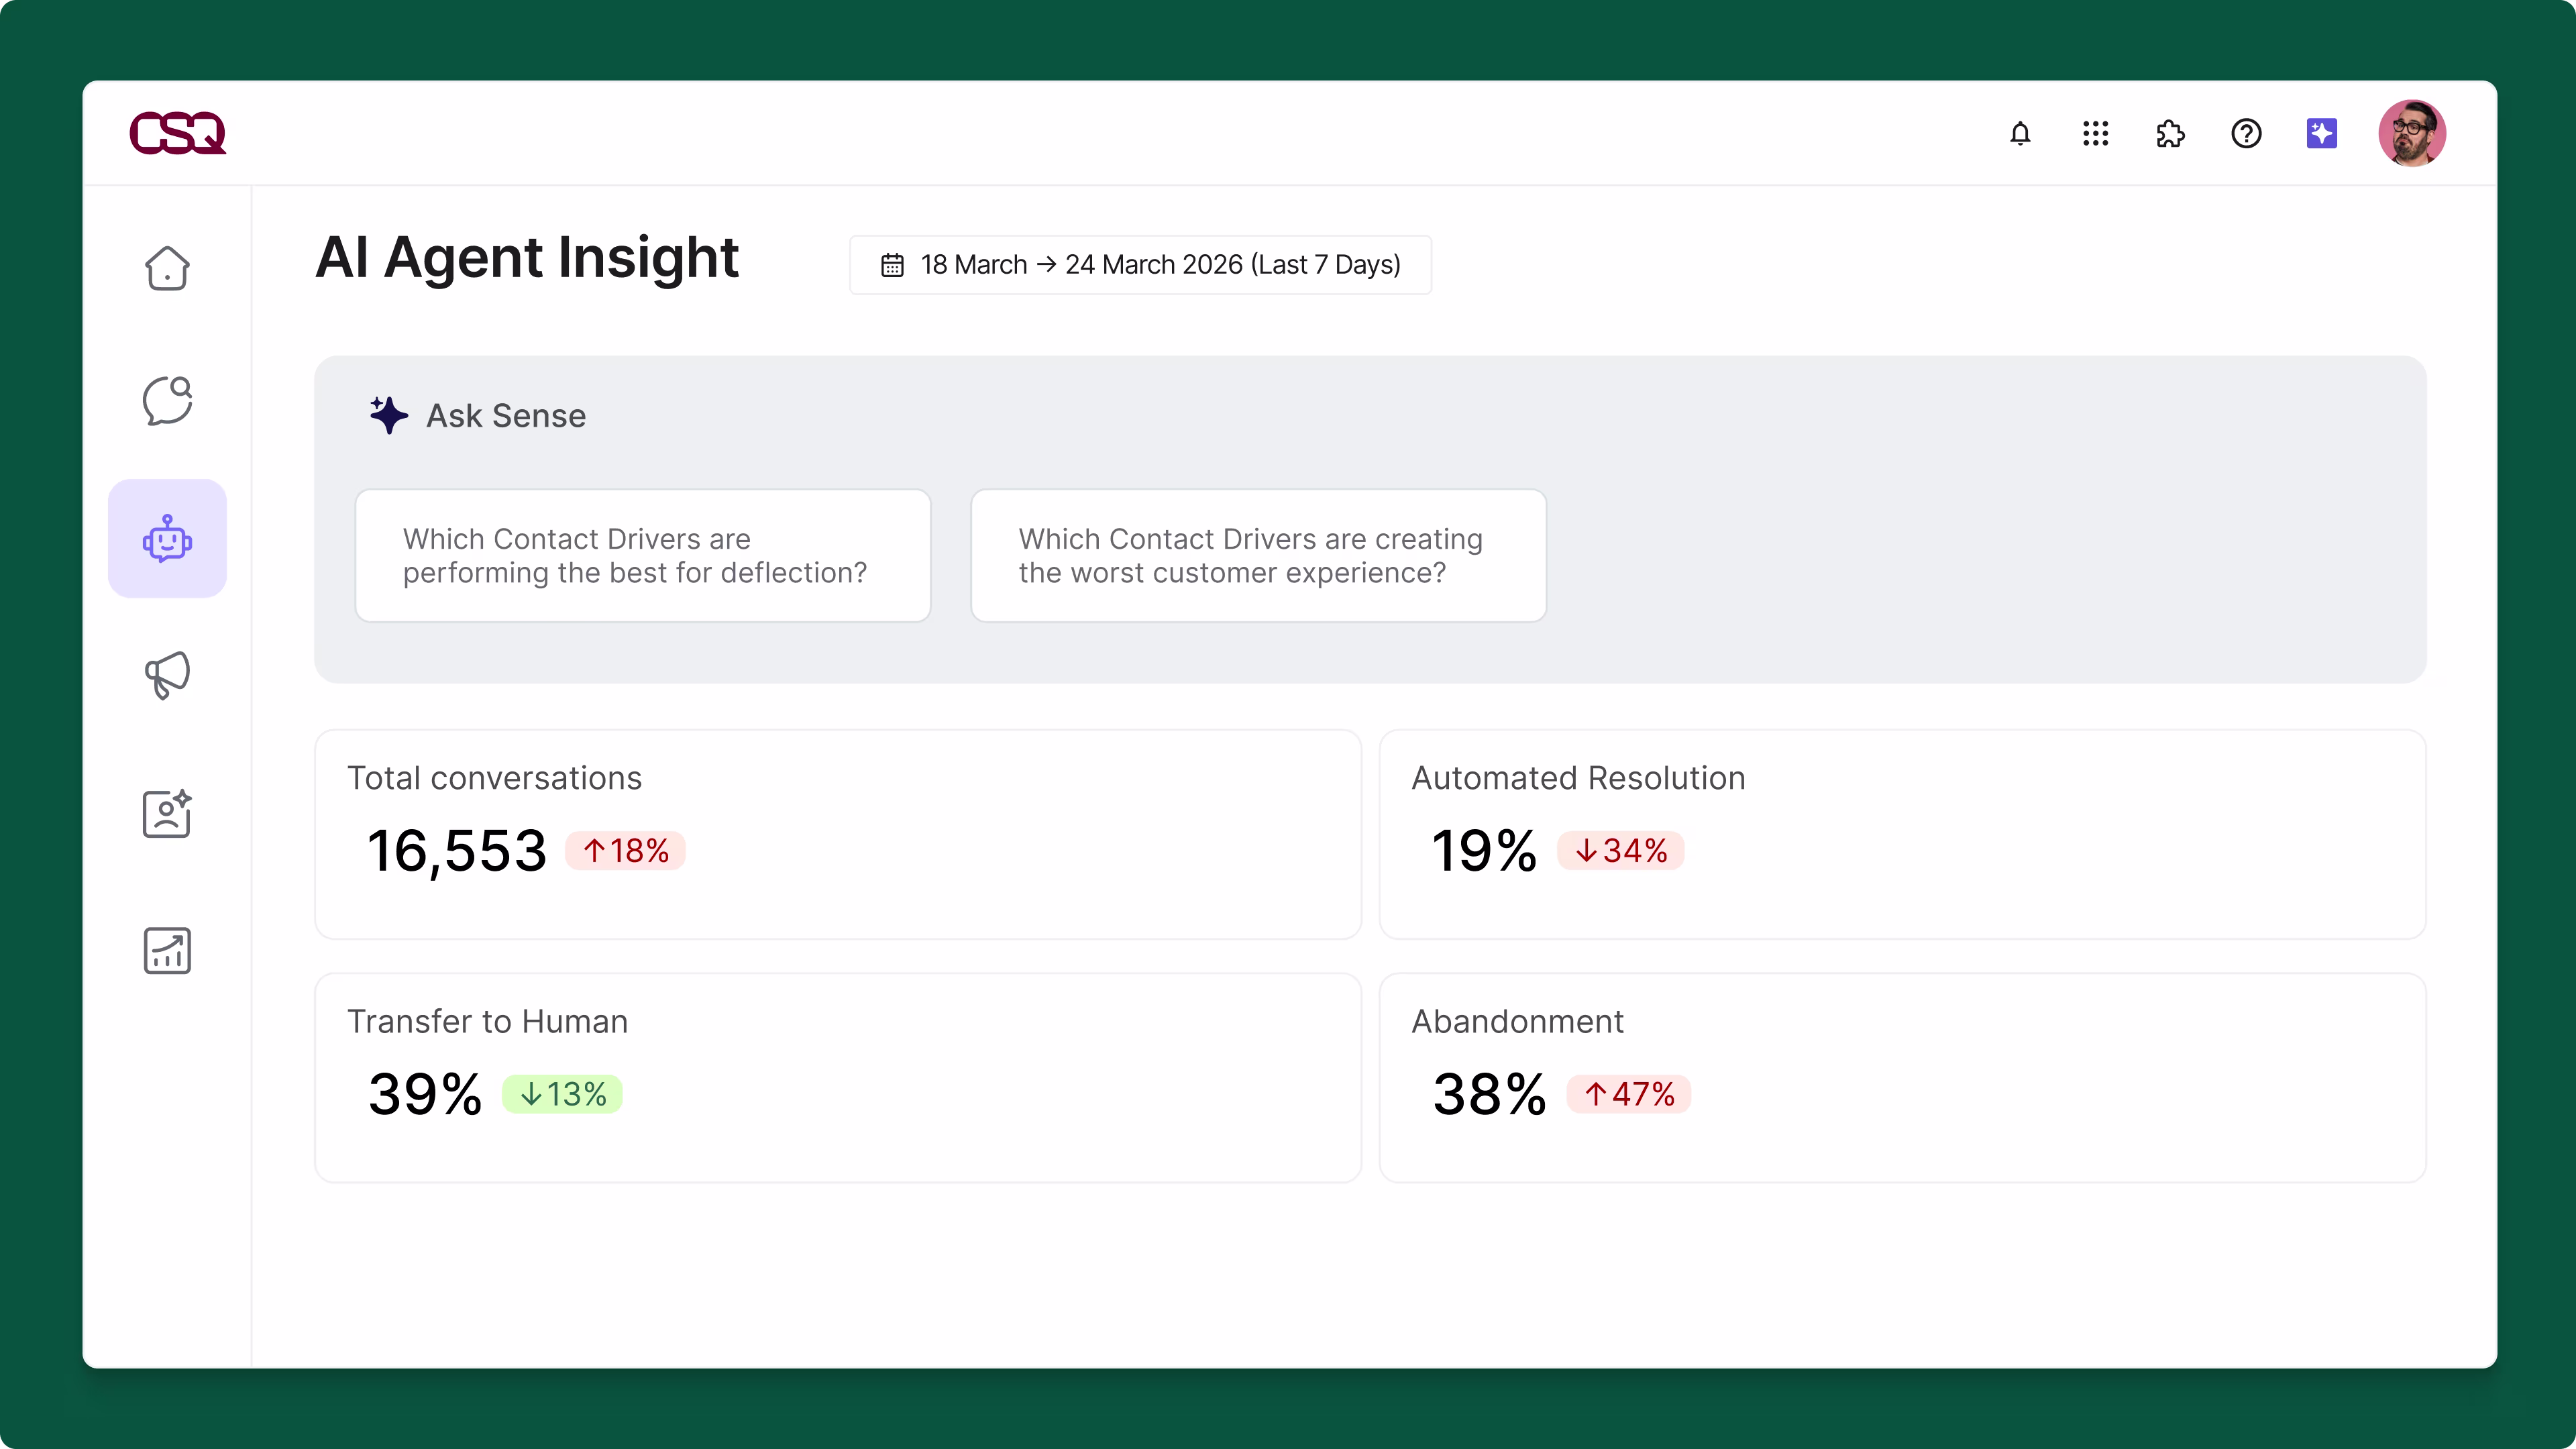Click the Automated Resolution 34% decrease badge
Viewport: 2576px width, 1449px height.
[1621, 850]
